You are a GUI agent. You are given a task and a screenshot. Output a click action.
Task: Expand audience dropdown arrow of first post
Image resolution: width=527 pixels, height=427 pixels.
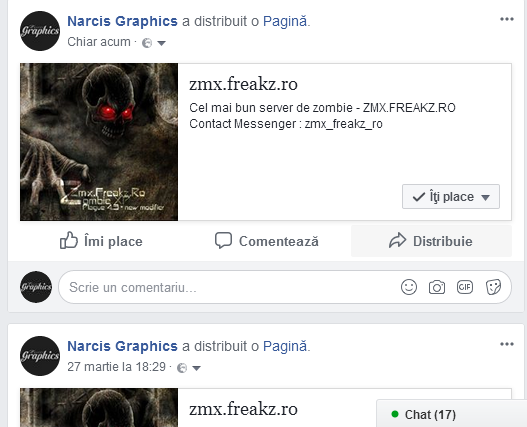(162, 43)
